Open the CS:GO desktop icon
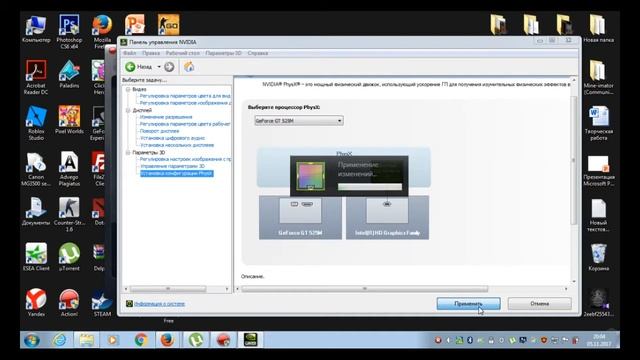Viewport: 640px width, 360px height. [x=168, y=24]
